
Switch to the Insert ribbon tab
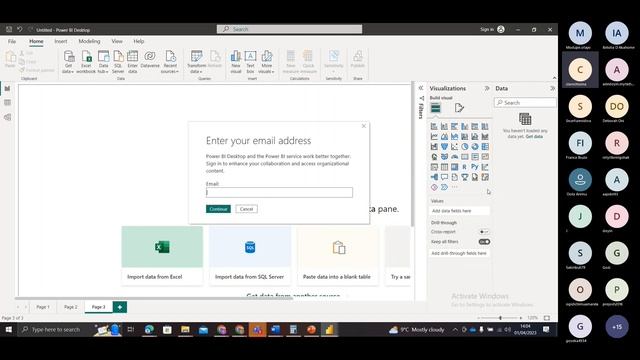coord(61,41)
